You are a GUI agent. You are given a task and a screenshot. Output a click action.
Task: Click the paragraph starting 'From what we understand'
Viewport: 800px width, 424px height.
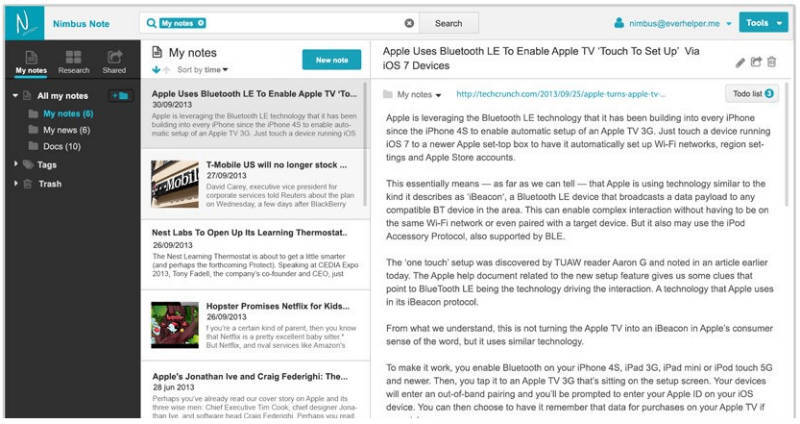pyautogui.click(x=579, y=335)
